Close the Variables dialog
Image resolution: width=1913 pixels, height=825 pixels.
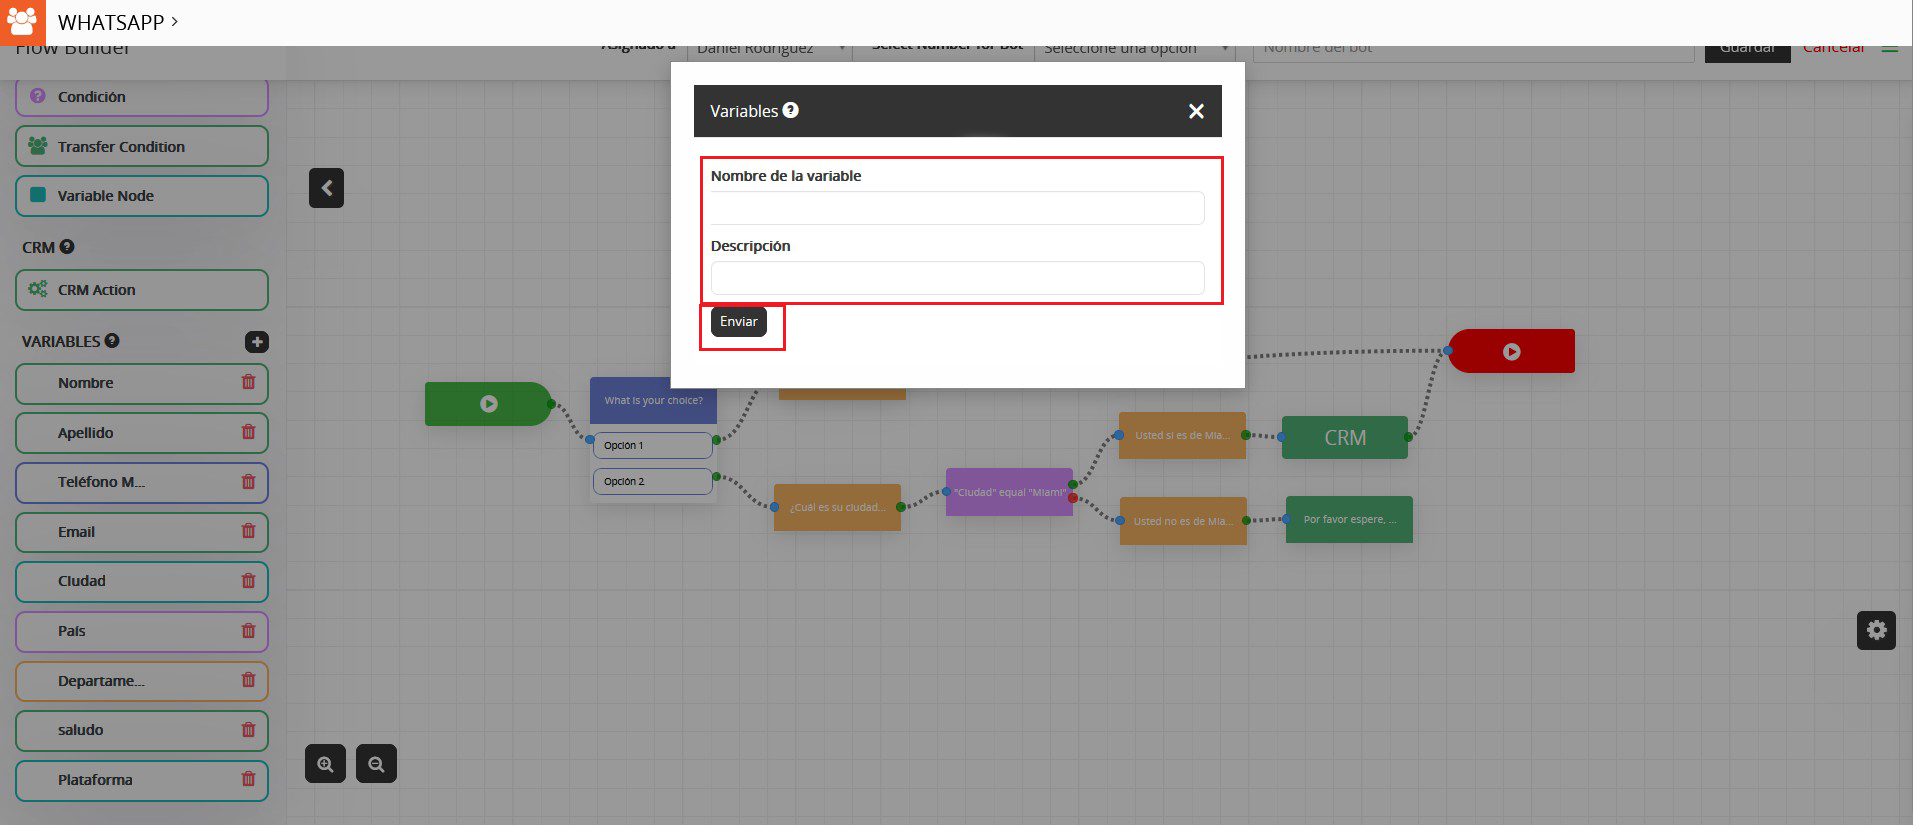pos(1195,111)
